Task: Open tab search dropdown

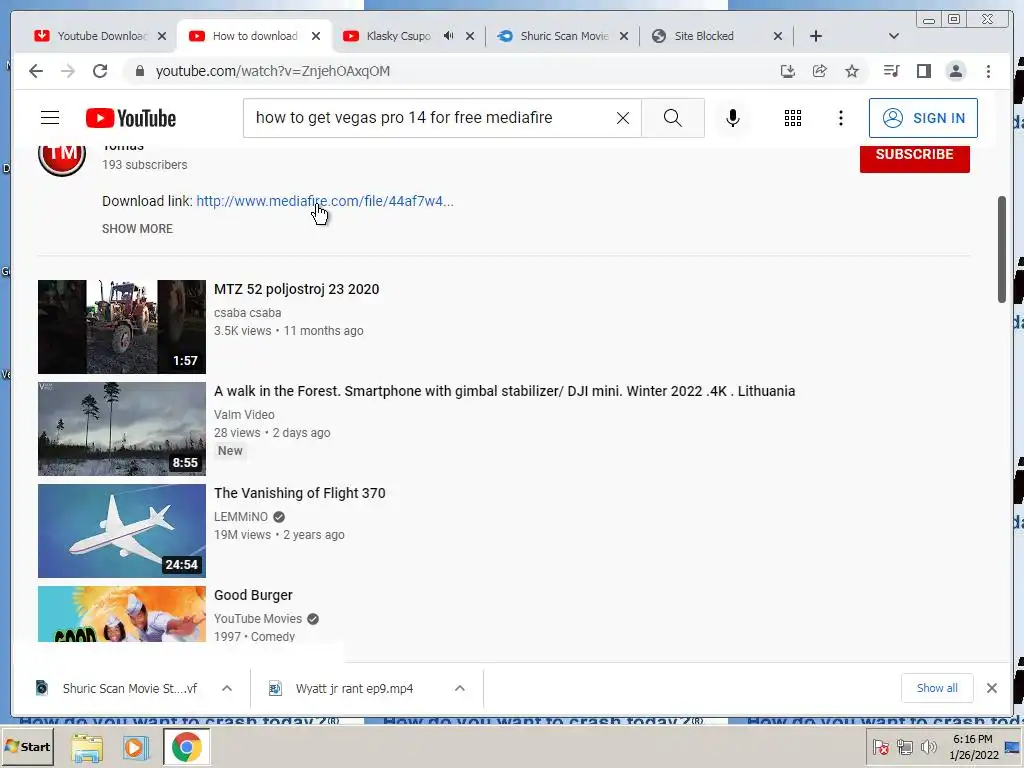Action: point(894,36)
